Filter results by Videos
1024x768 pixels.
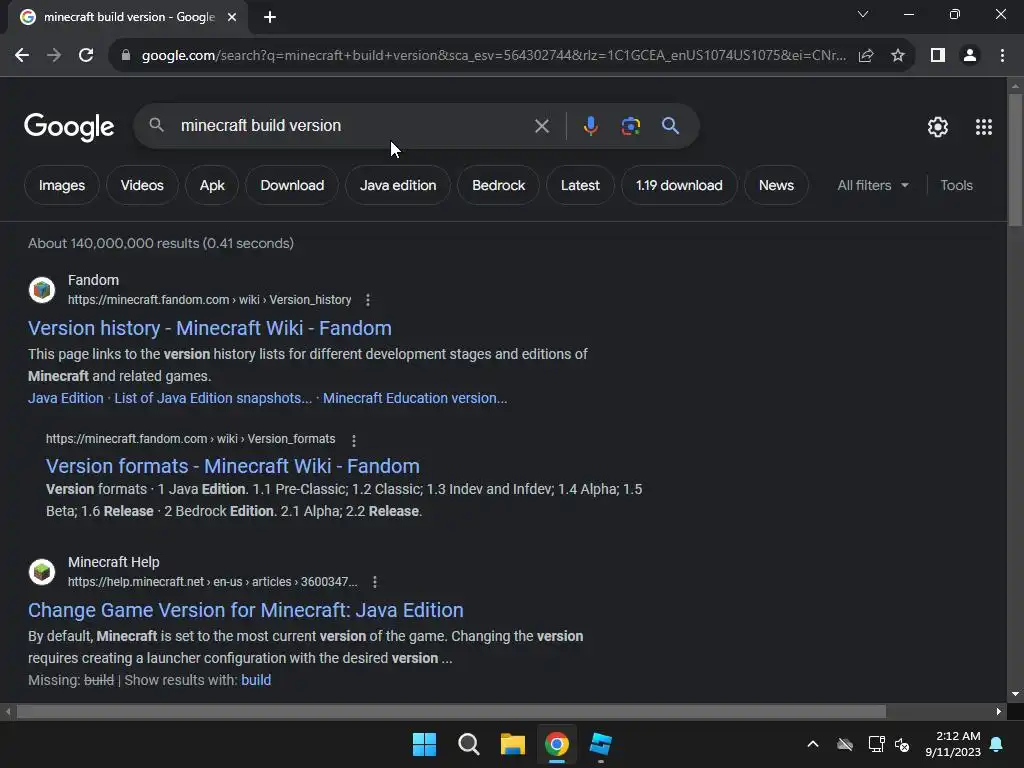click(x=142, y=185)
